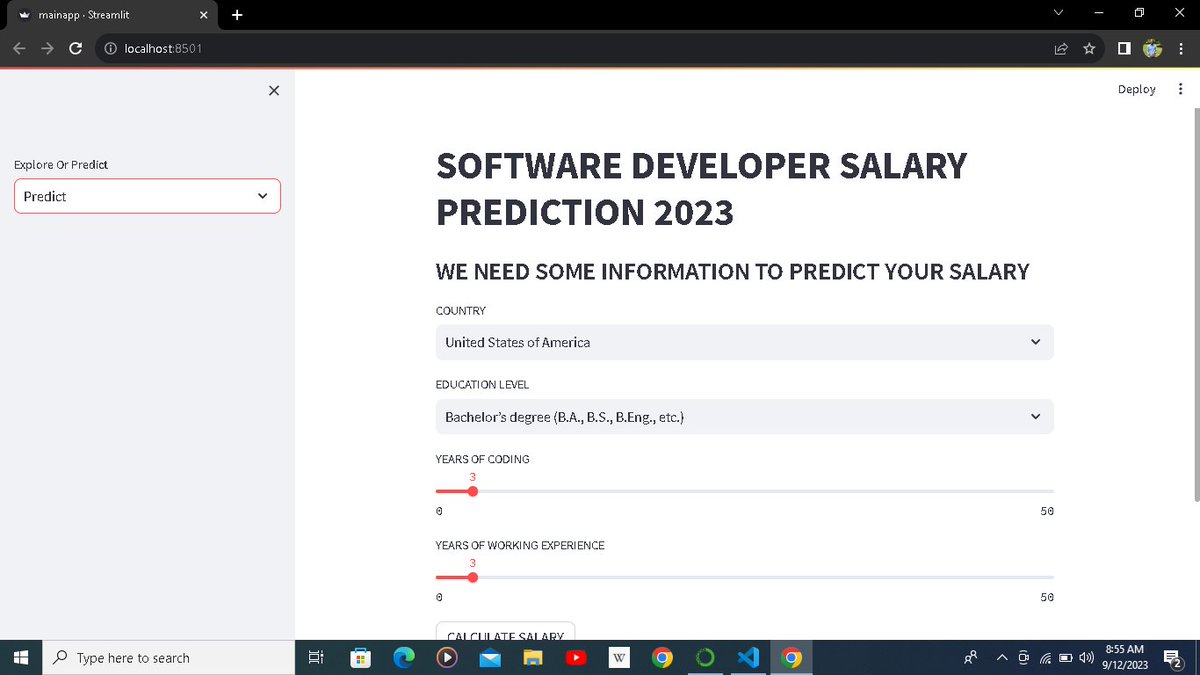Open battery status tray icon

[x=1066, y=657]
